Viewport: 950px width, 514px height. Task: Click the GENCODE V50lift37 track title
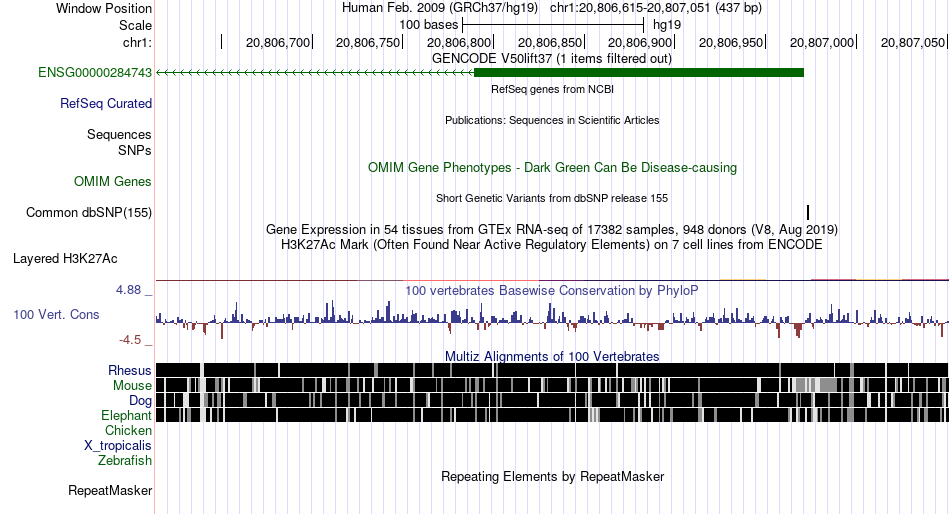(x=552, y=59)
